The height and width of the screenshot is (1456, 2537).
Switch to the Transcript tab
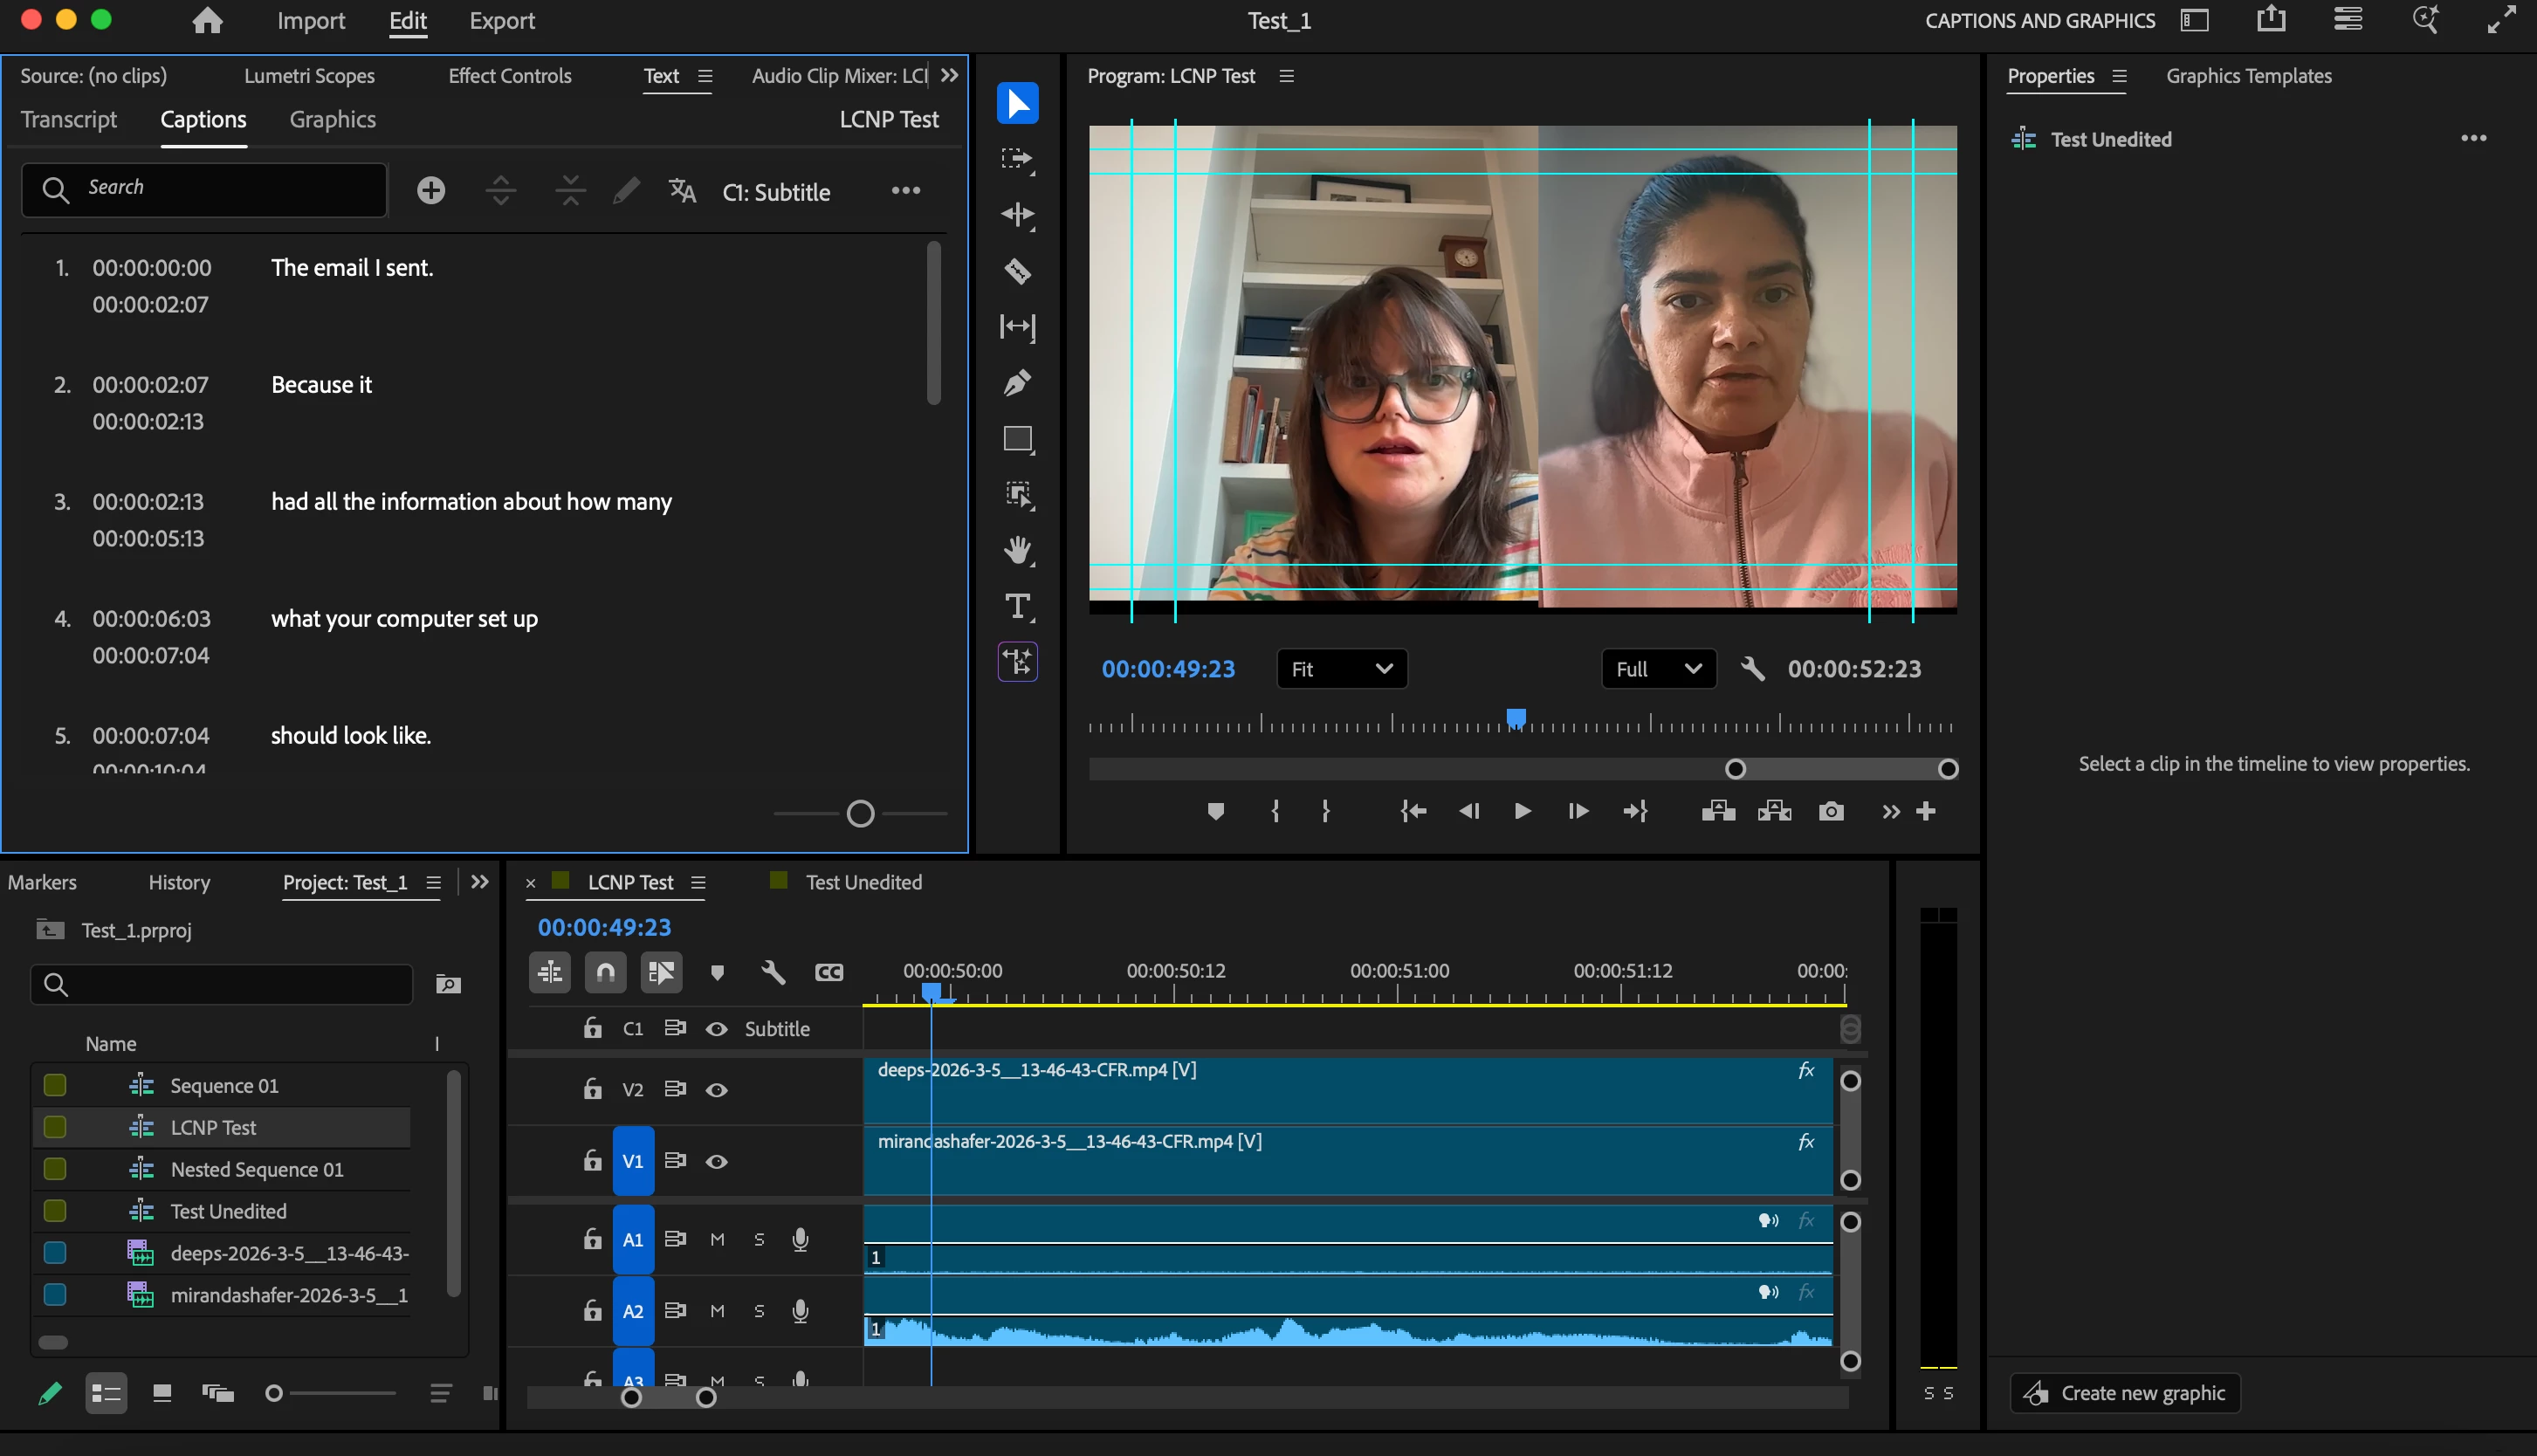(69, 119)
